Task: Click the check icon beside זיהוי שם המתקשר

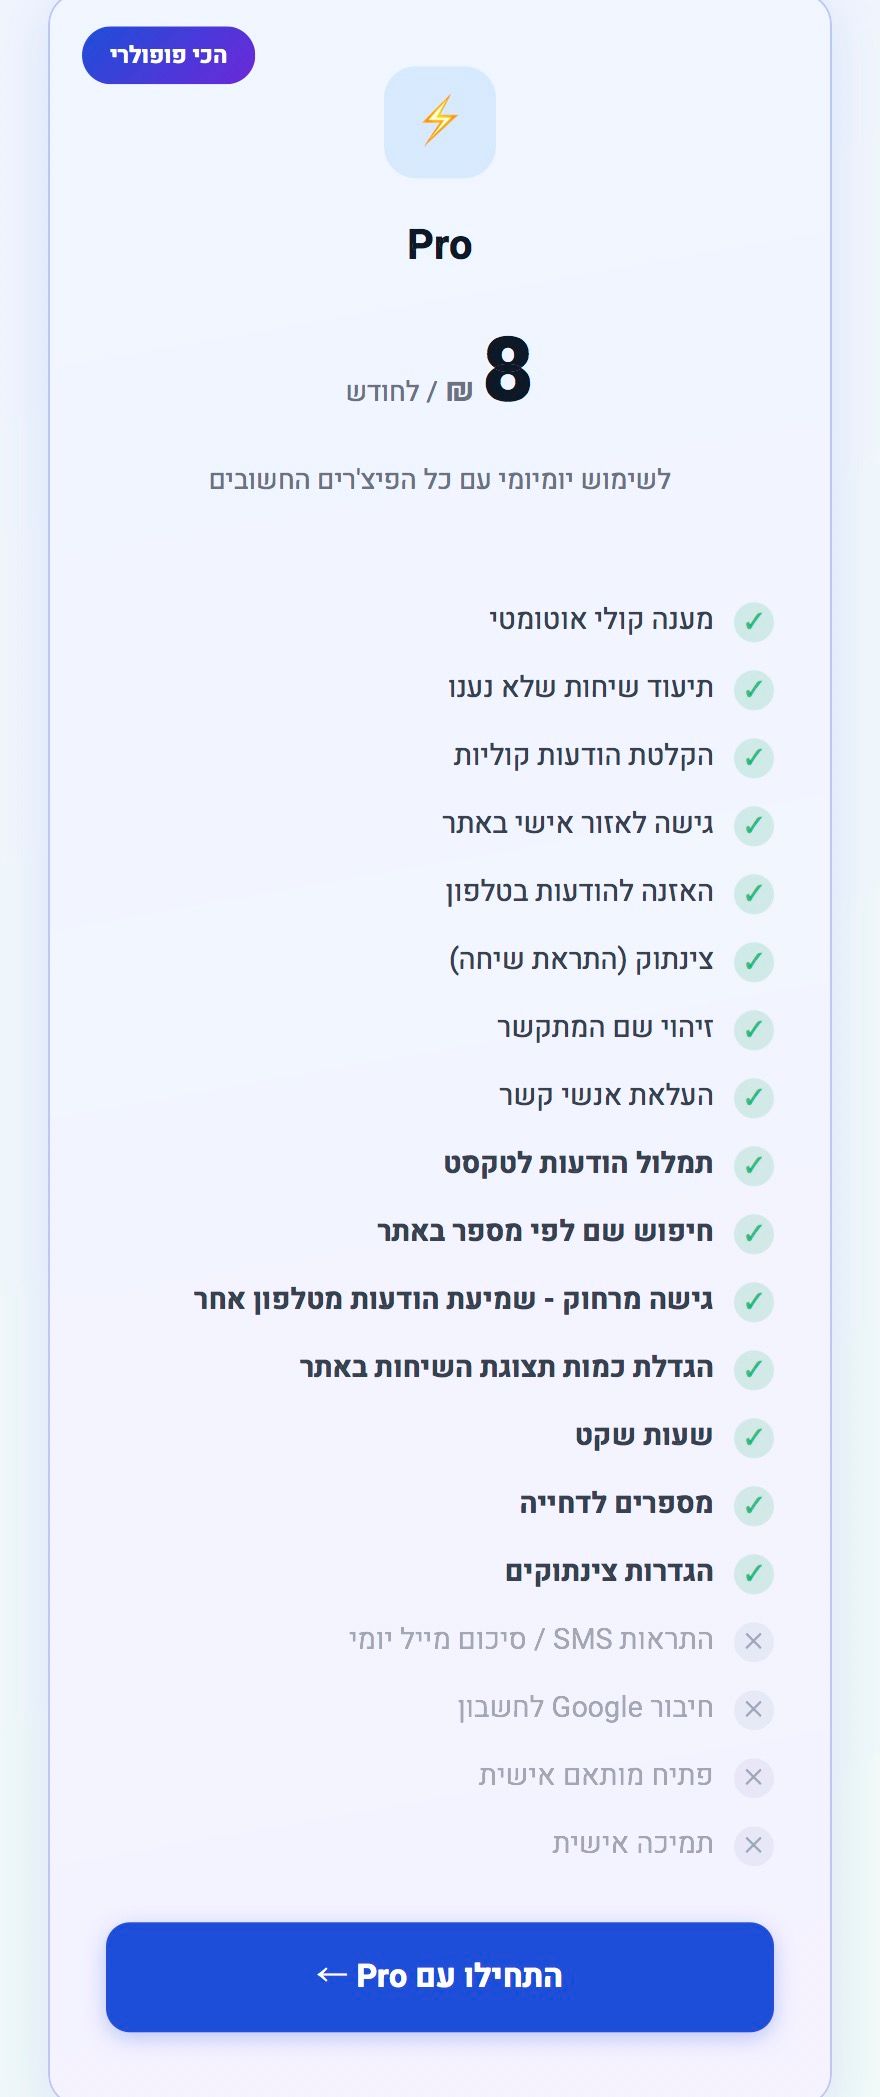Action: [x=753, y=1029]
